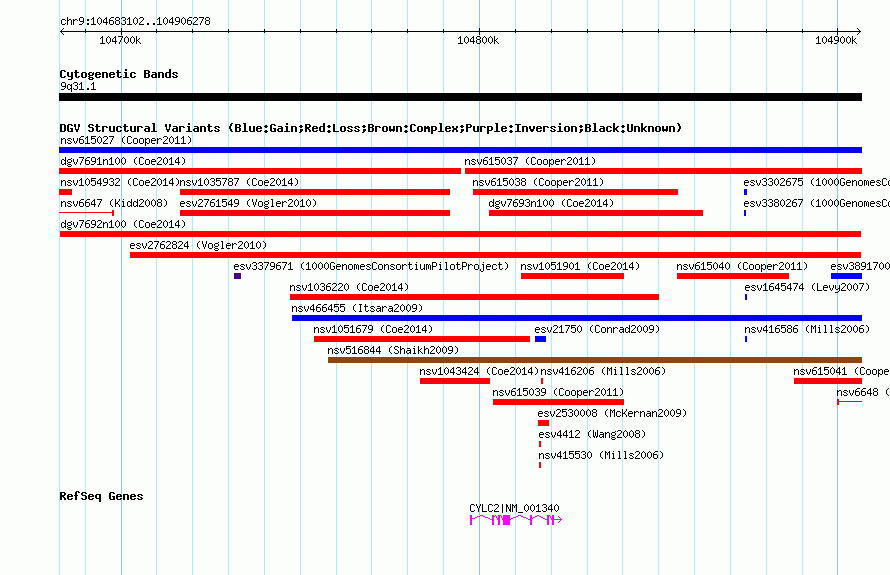890x575 pixels.
Task: Open the nsv1054932 (Coe2014) variant label
Action: 120,182
